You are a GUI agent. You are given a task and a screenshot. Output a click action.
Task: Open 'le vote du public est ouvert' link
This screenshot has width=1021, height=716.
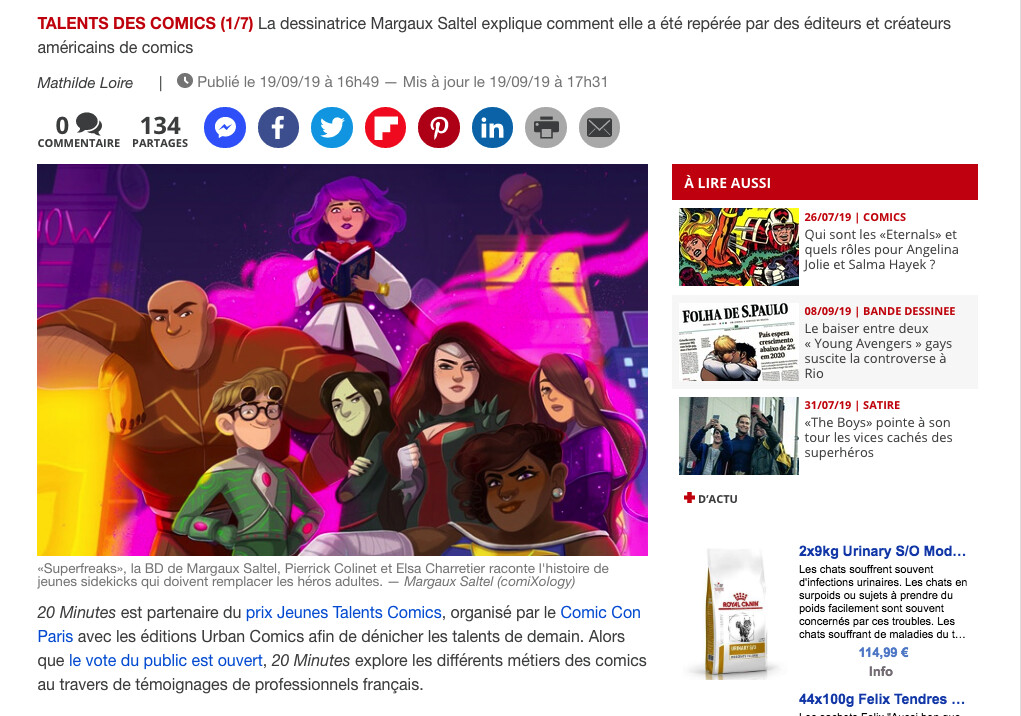165,660
